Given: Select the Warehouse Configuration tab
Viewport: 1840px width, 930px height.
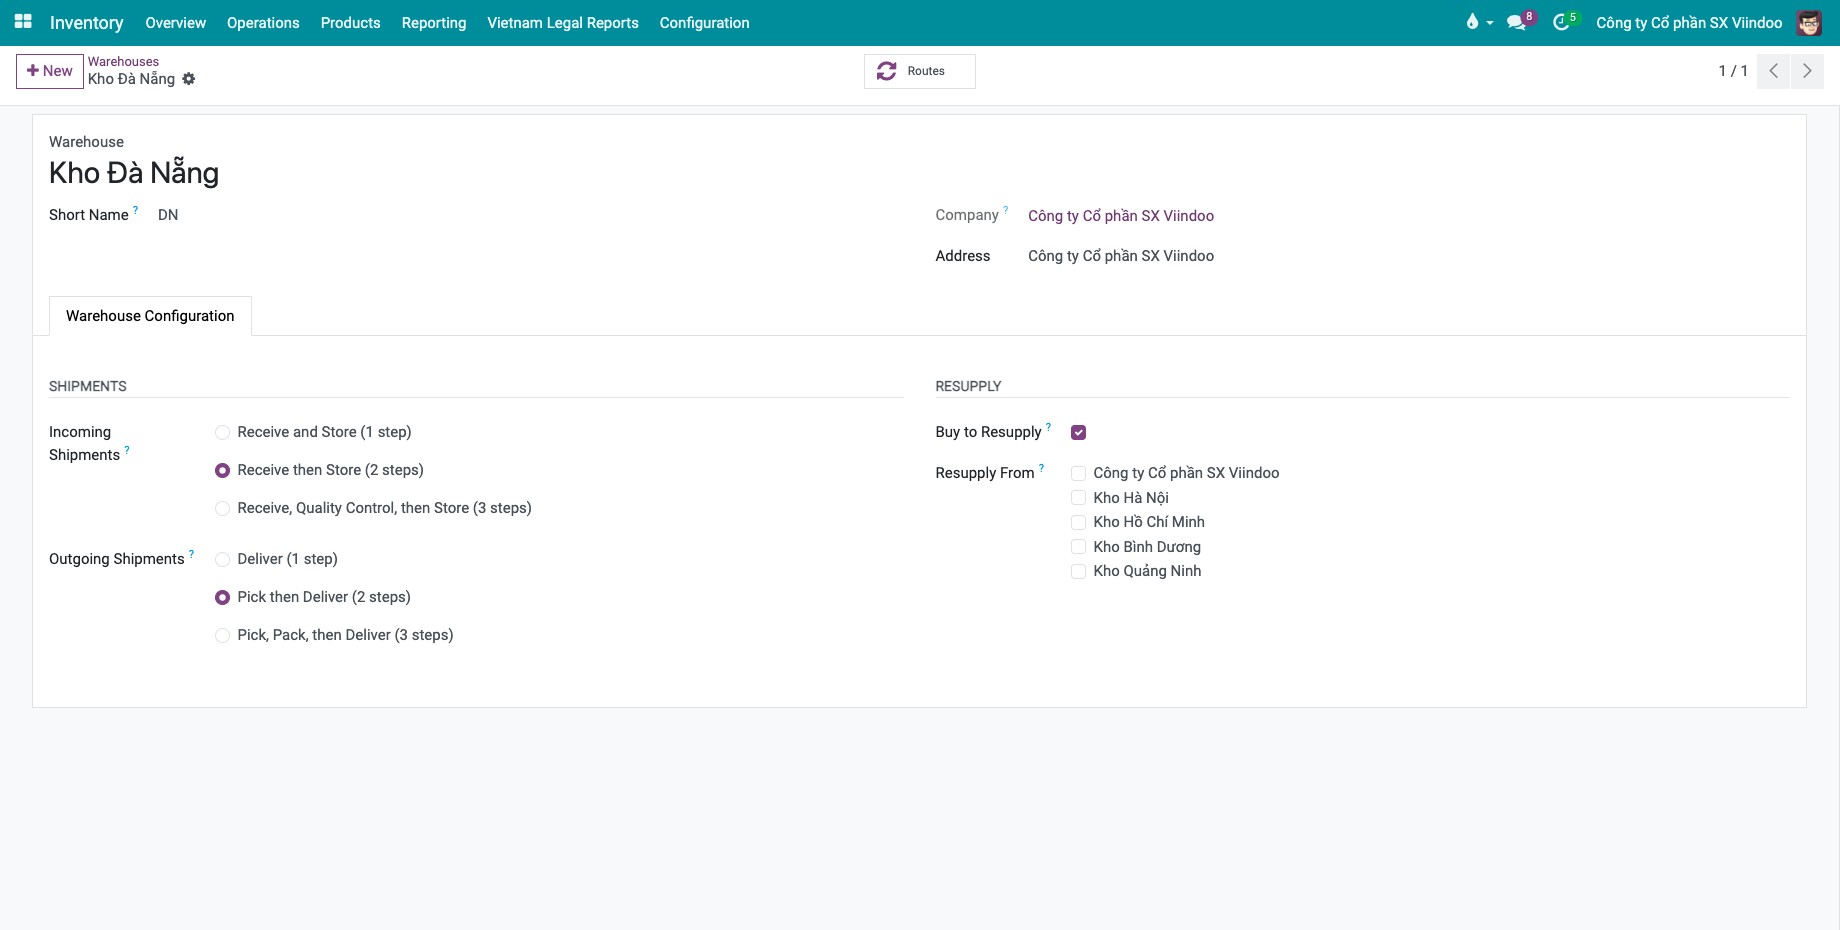Looking at the screenshot, I should point(150,316).
